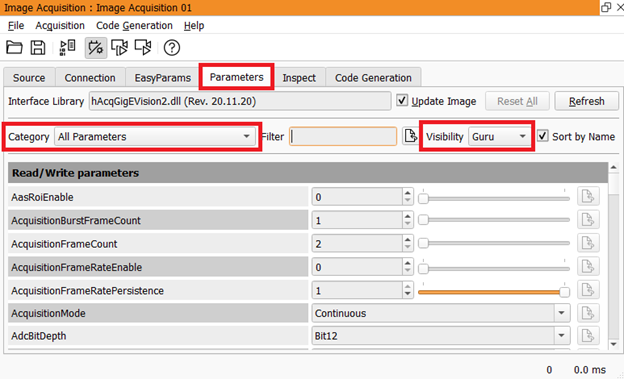Open the File menu

(x=16, y=25)
